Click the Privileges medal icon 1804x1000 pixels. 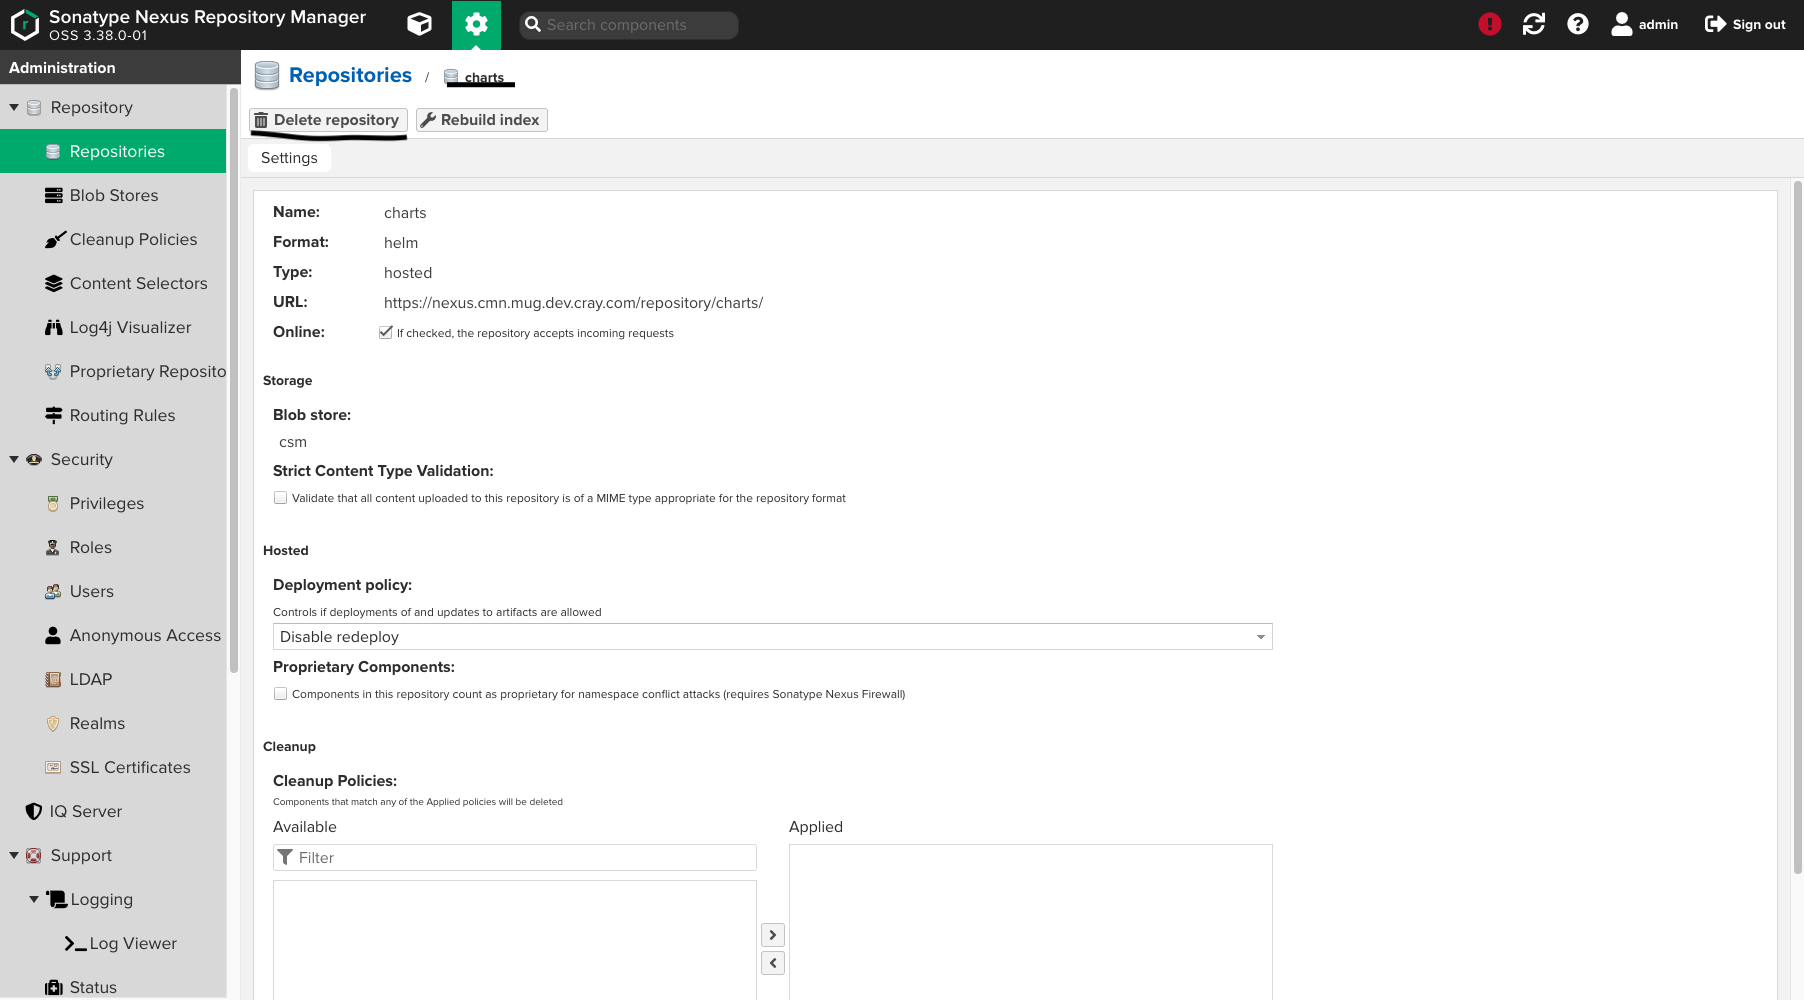[53, 503]
